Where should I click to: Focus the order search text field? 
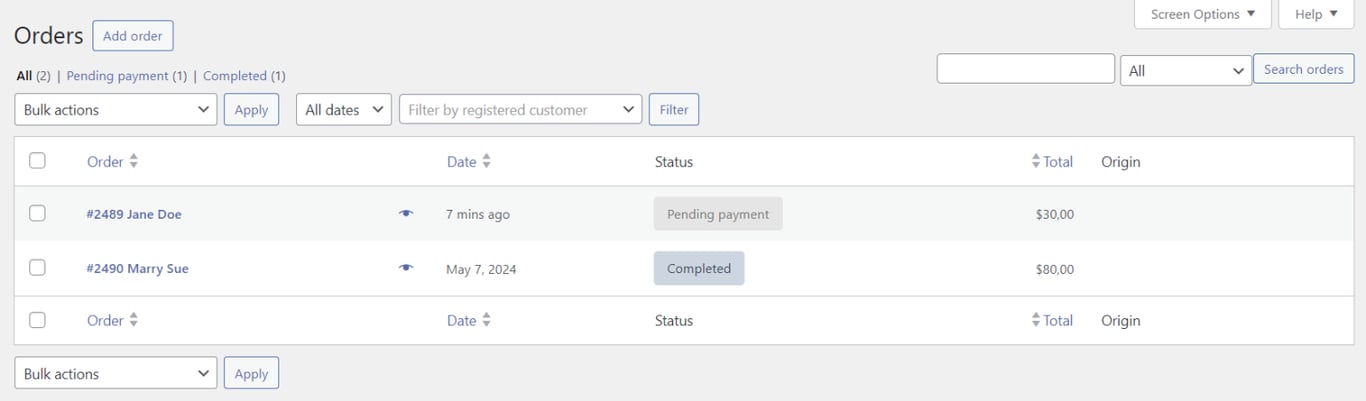(1025, 69)
